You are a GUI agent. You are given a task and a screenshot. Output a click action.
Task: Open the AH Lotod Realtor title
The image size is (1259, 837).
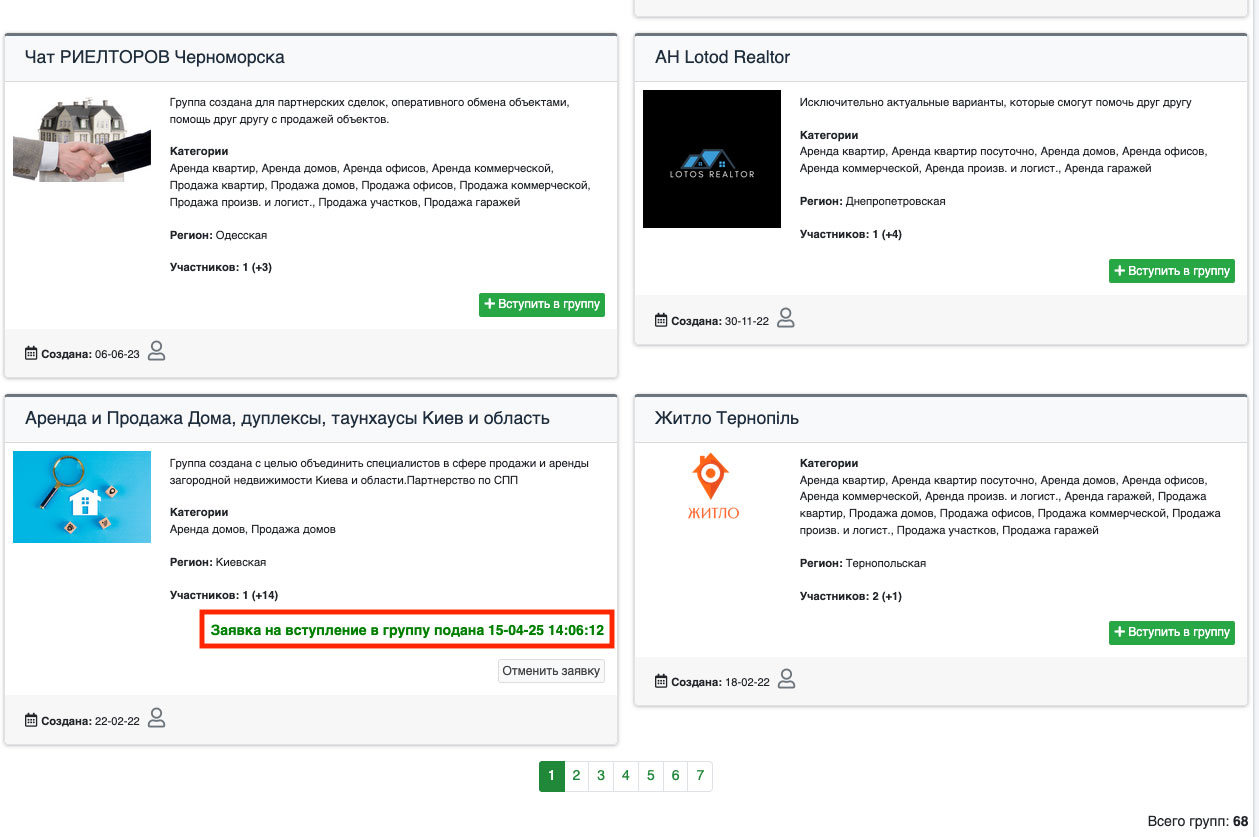pyautogui.click(x=722, y=58)
